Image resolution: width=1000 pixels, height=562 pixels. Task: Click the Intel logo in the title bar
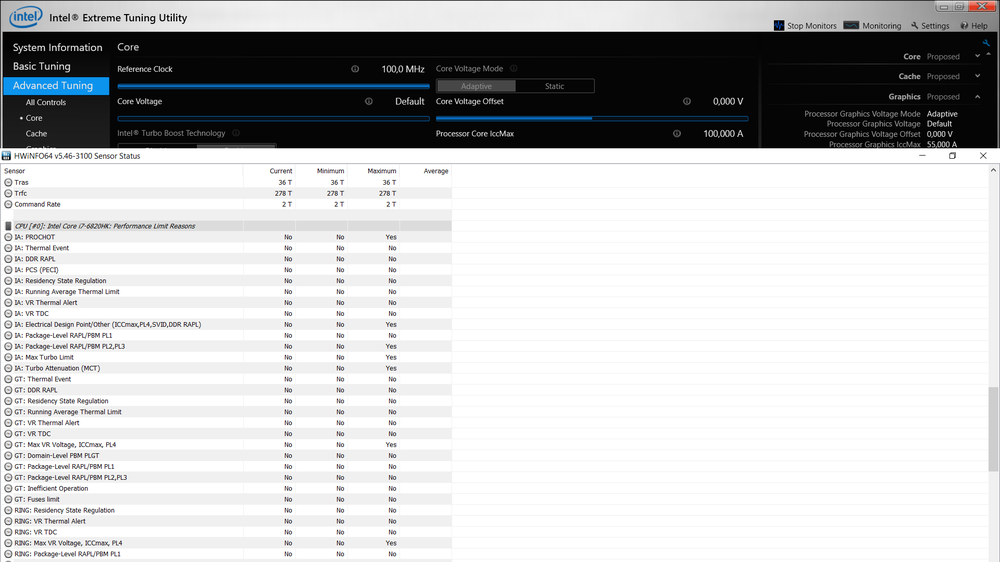25,16
